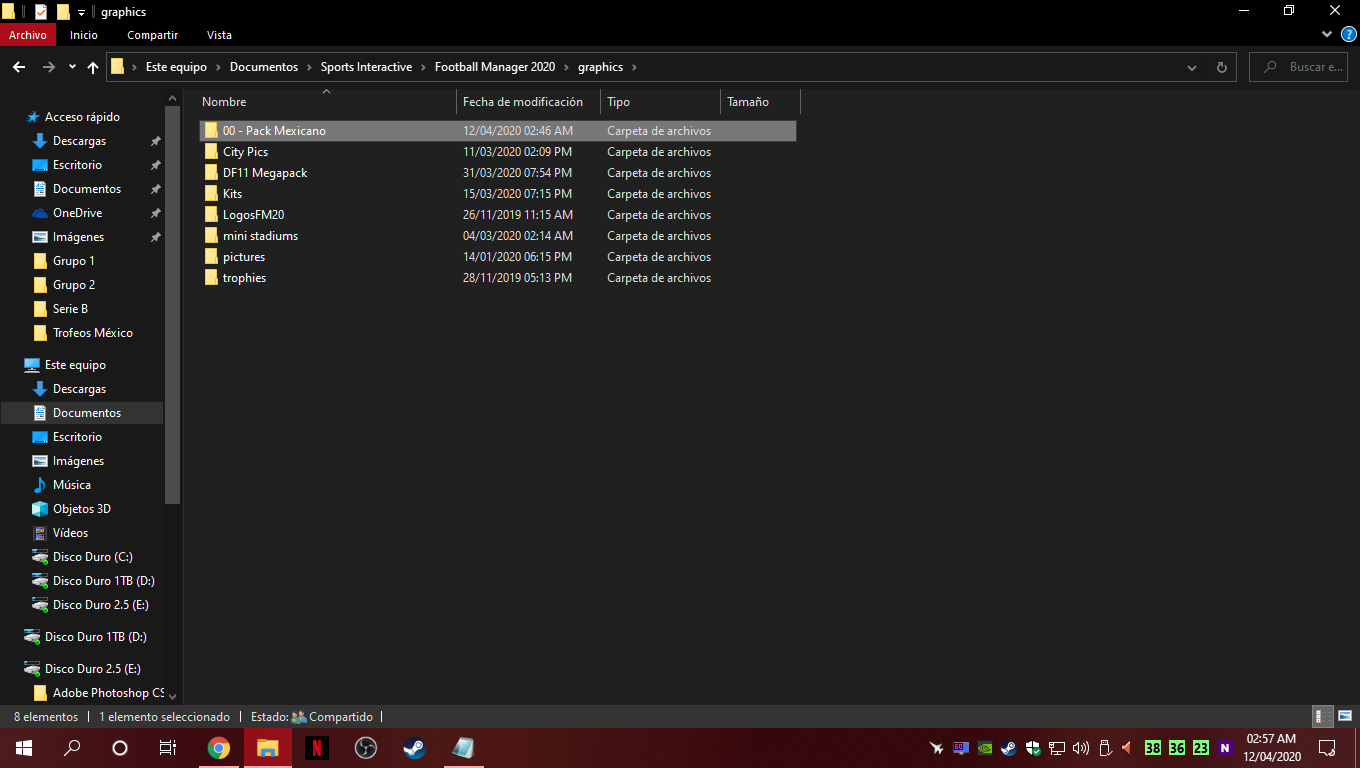Open Steam from taskbar
Viewport: 1360px width, 768px height.
(x=414, y=748)
